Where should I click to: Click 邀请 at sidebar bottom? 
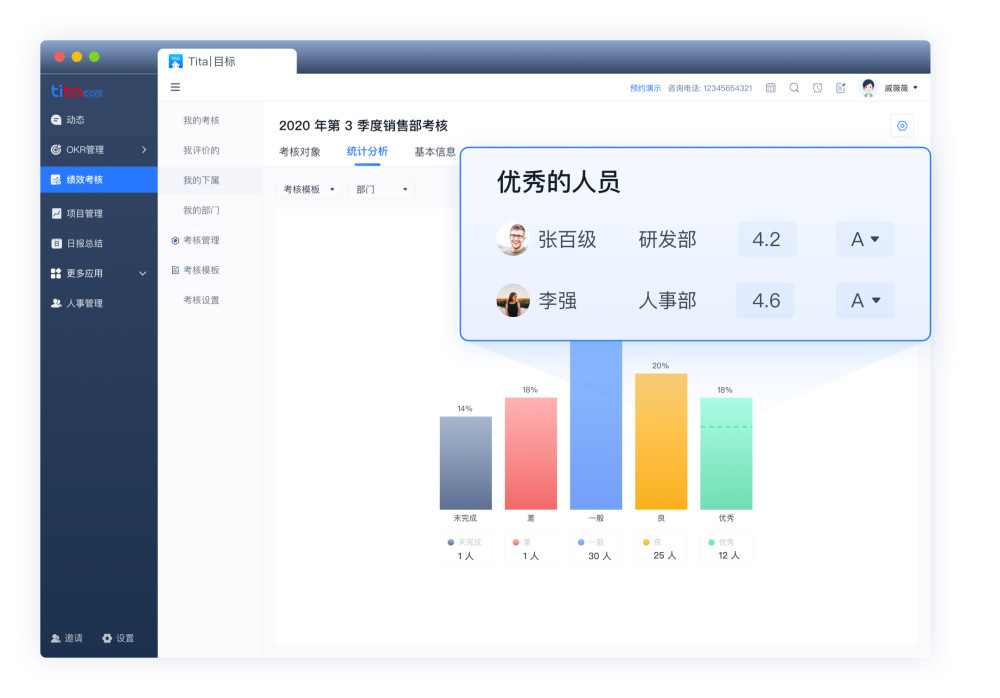tap(67, 638)
